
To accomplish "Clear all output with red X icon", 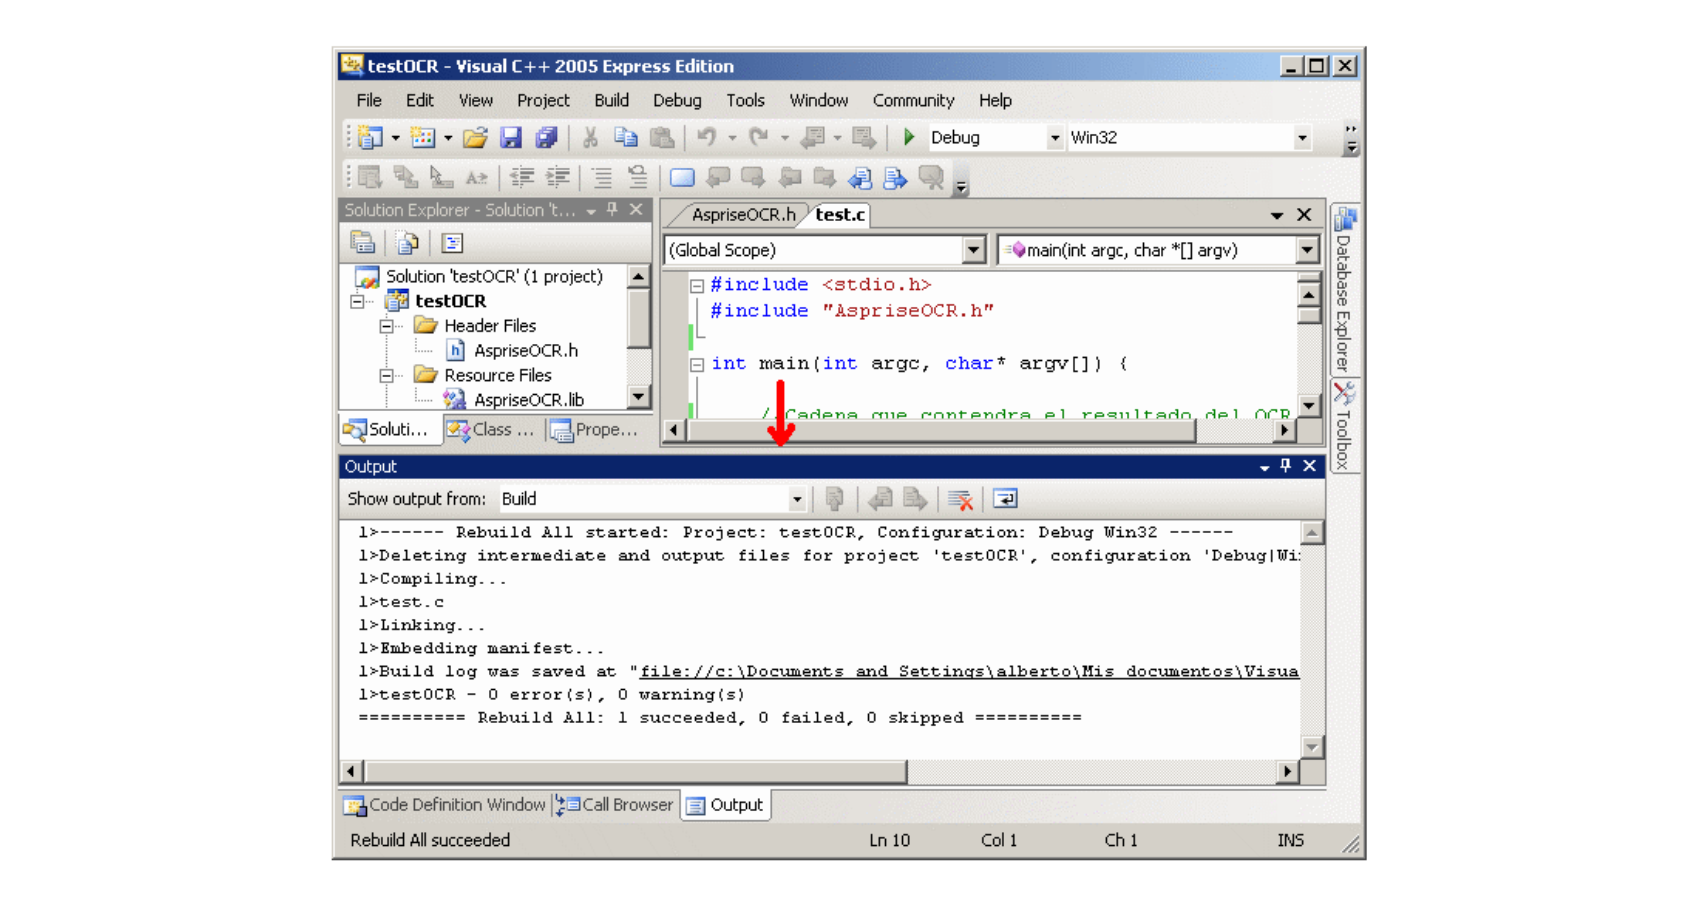I will click(960, 499).
